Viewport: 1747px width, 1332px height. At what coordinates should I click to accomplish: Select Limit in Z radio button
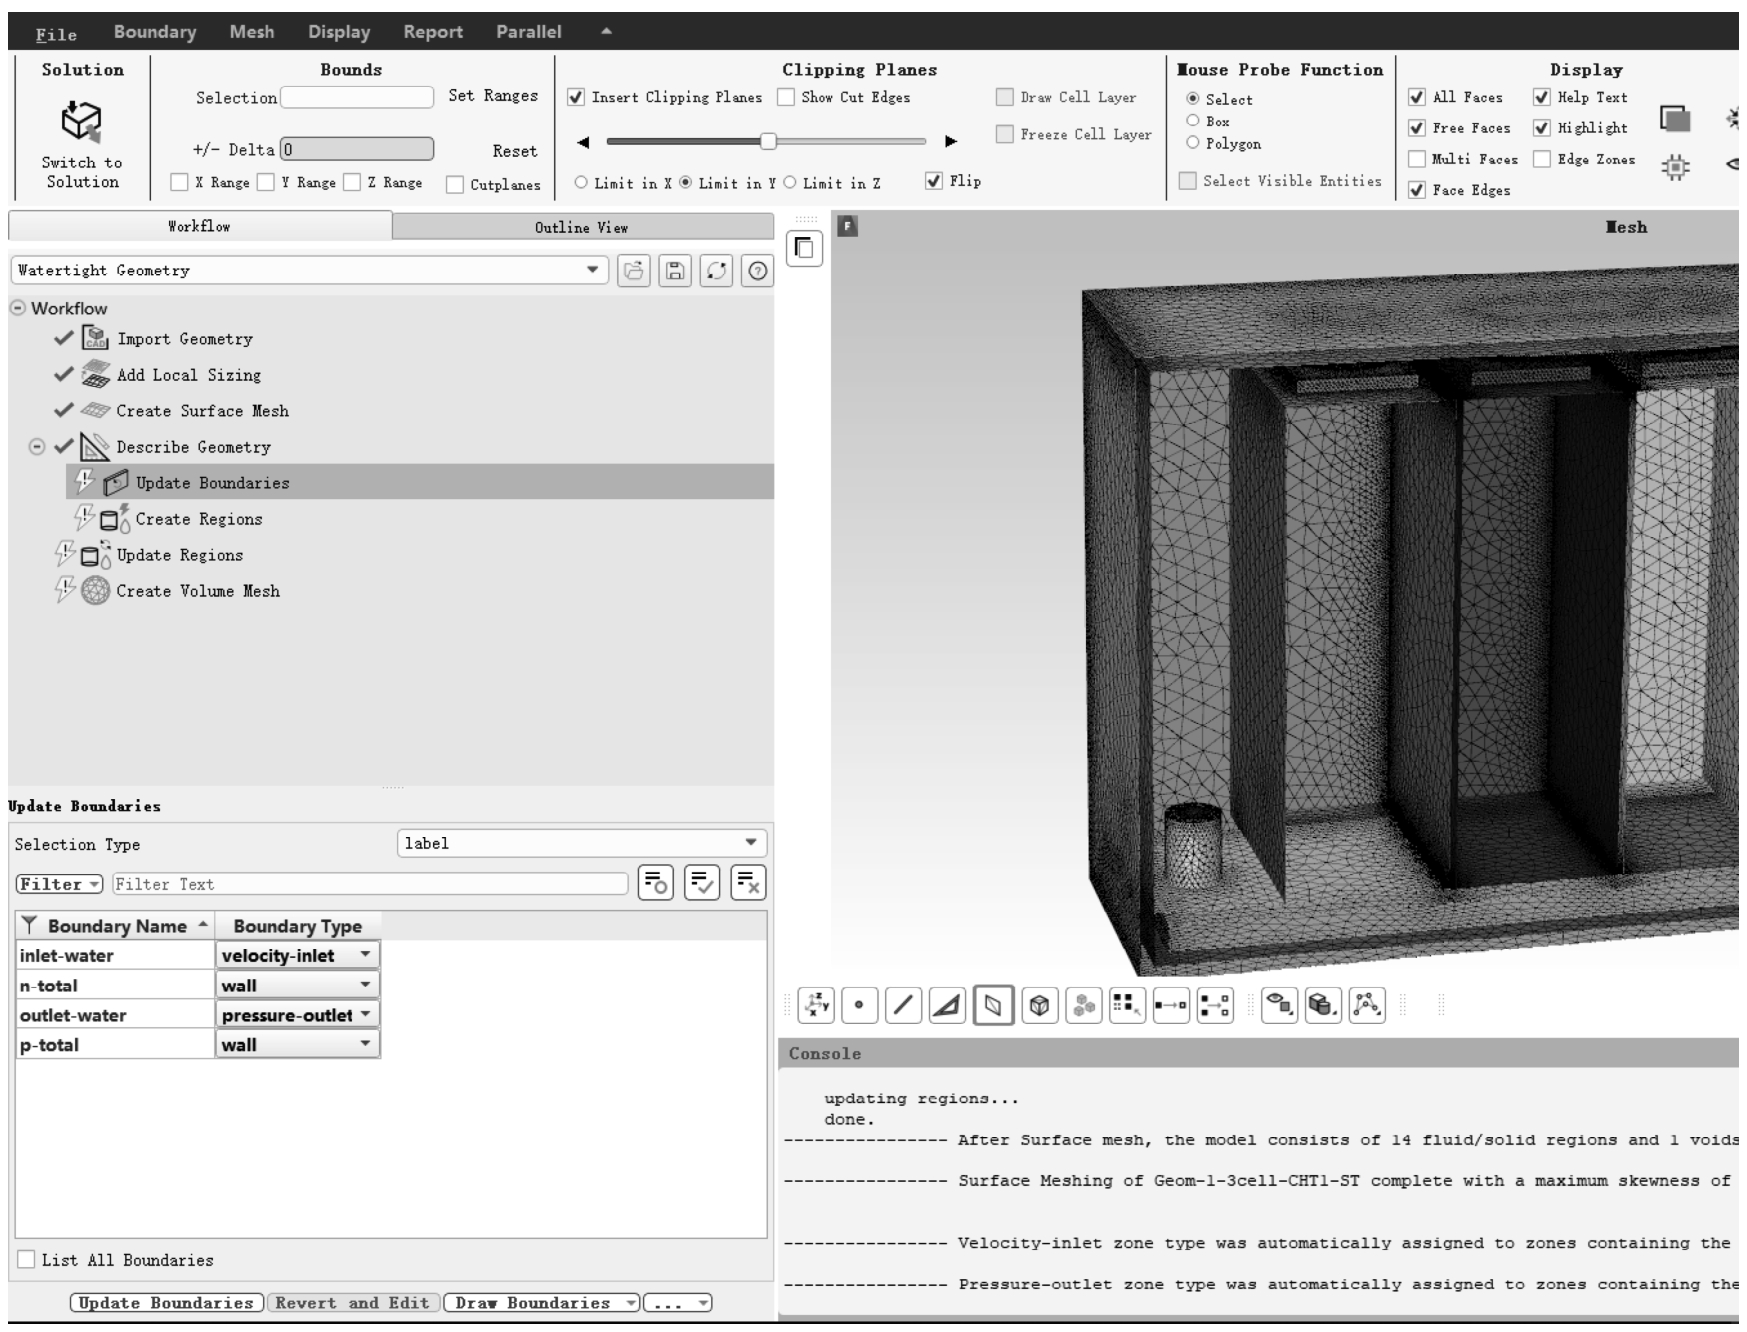tap(790, 182)
